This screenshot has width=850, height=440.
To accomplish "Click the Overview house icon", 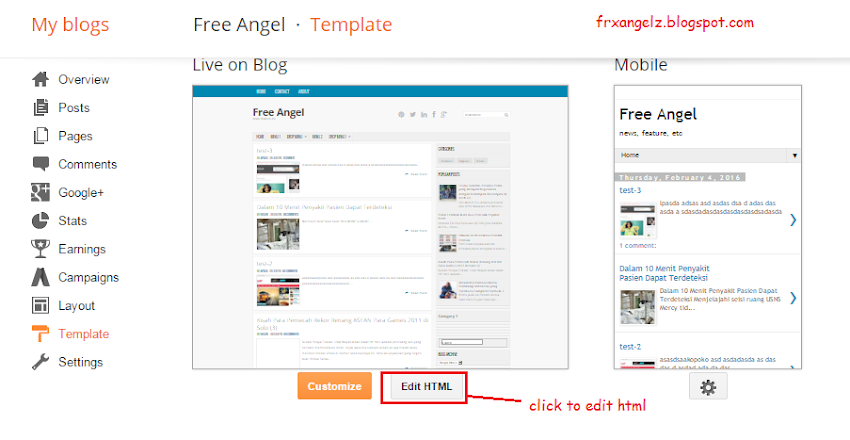I will [40, 79].
